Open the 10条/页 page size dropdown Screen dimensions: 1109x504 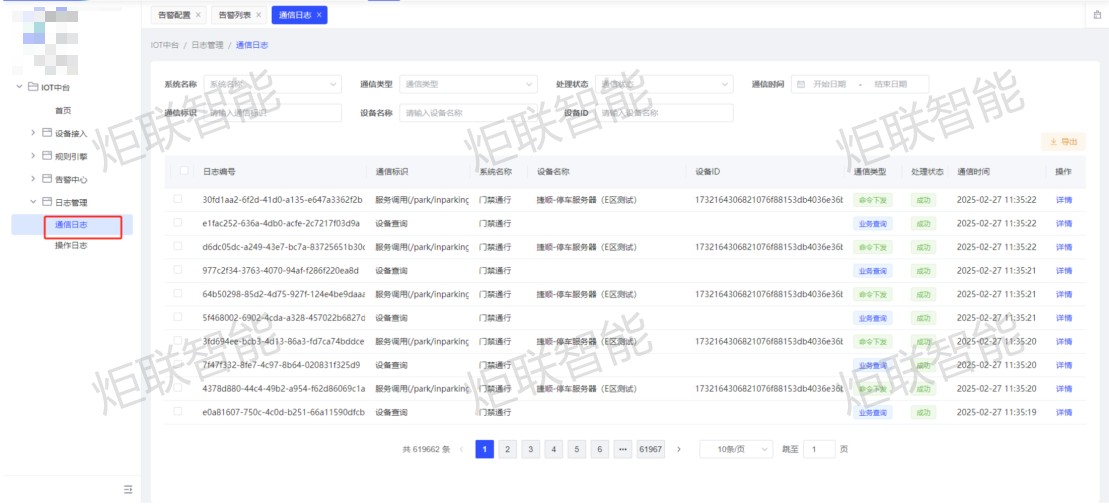[736, 449]
